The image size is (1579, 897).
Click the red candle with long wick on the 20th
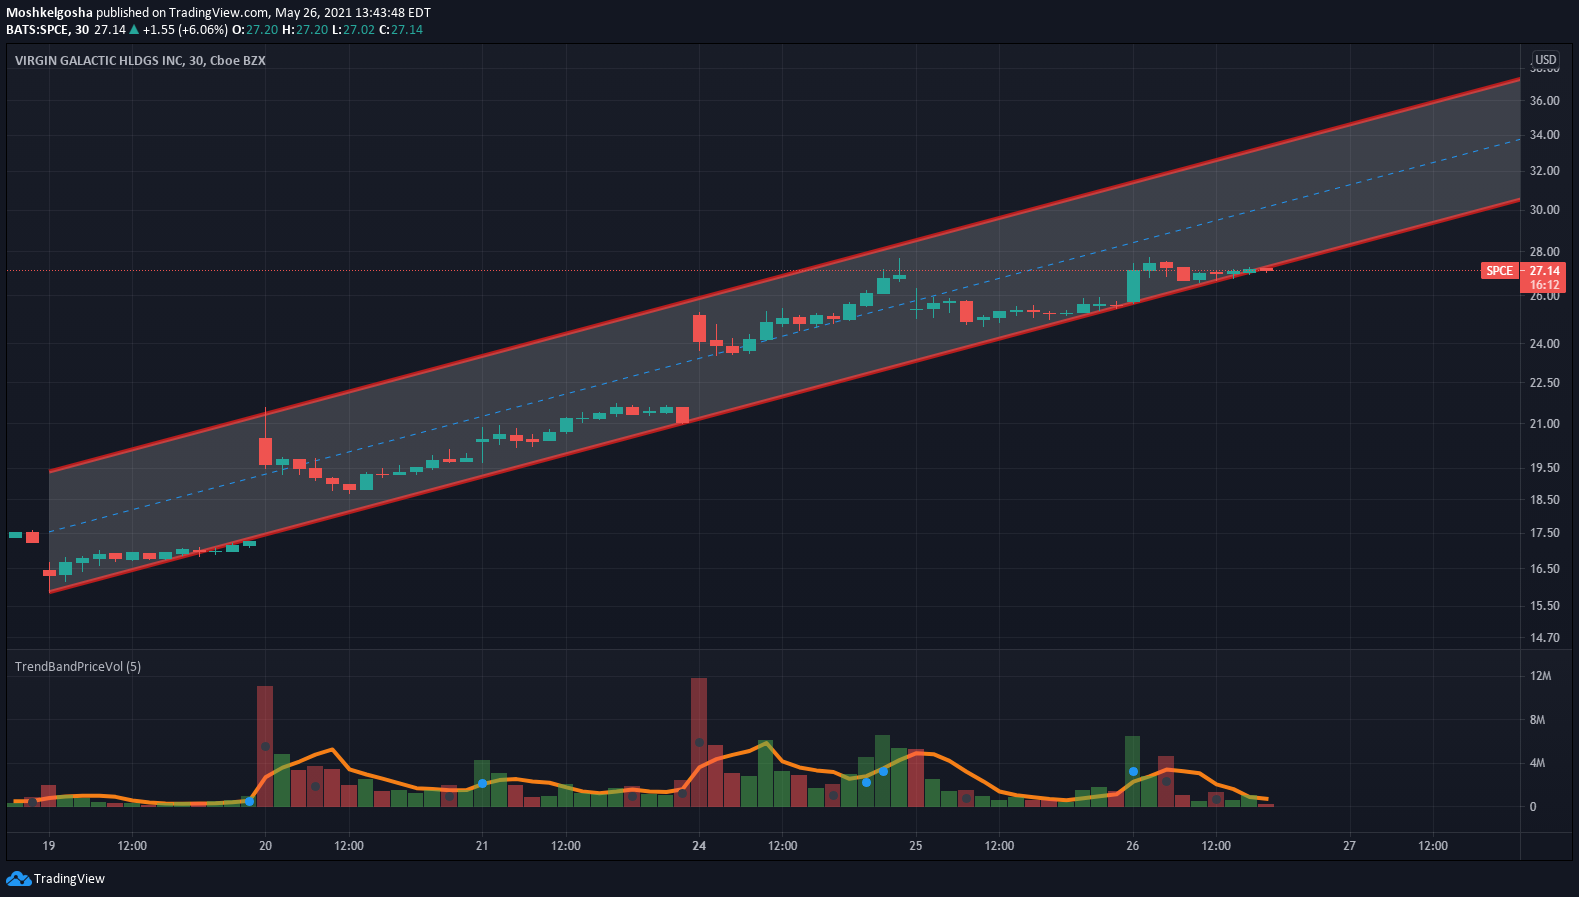(265, 450)
